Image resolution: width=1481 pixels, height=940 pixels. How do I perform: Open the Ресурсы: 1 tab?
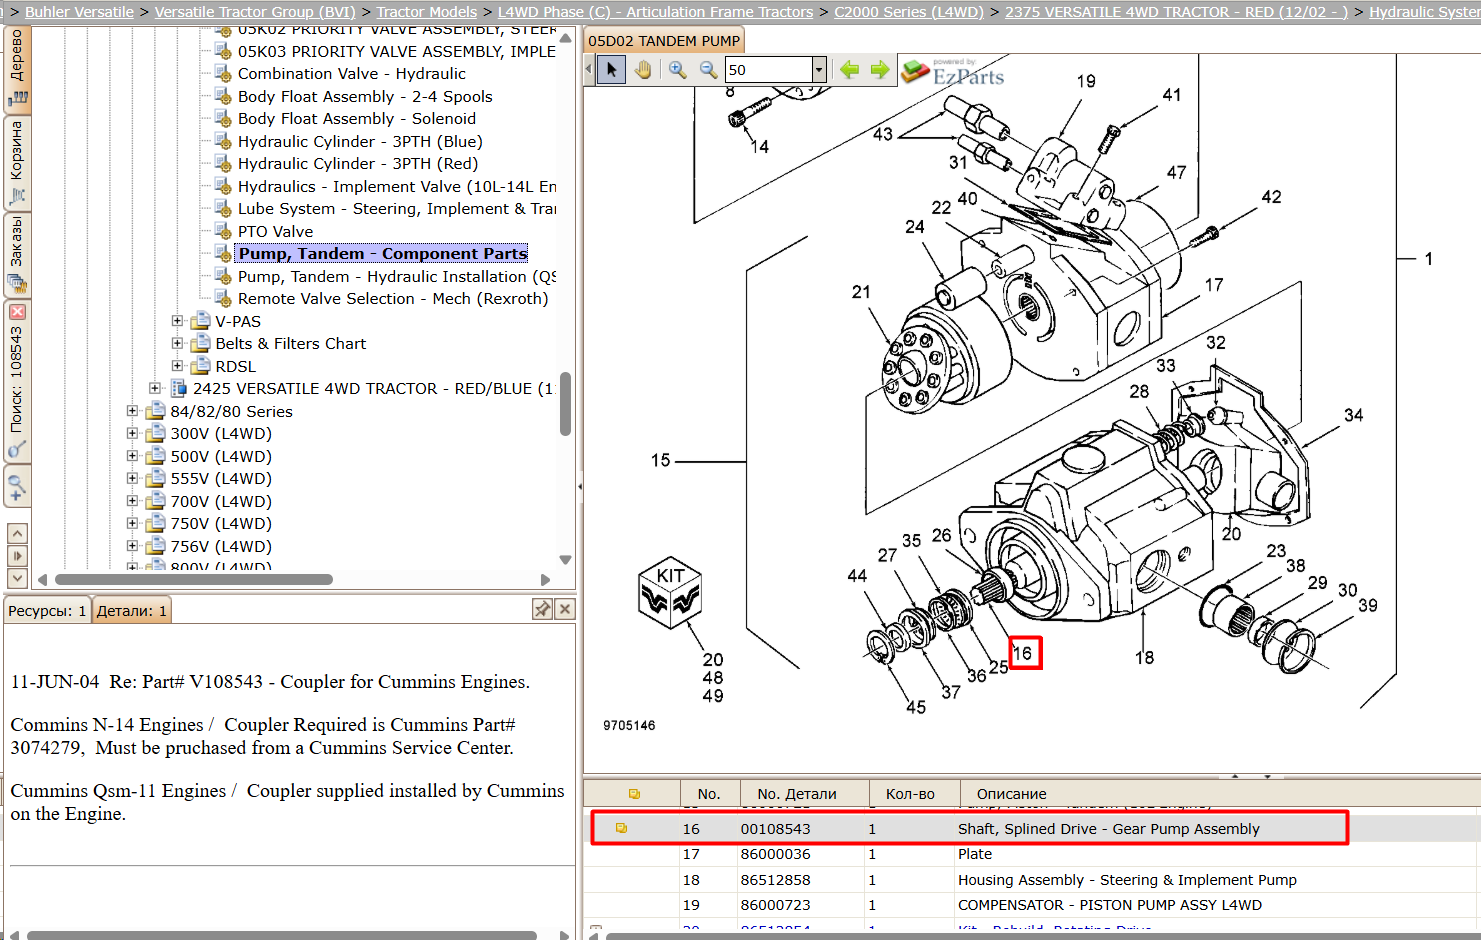(47, 611)
